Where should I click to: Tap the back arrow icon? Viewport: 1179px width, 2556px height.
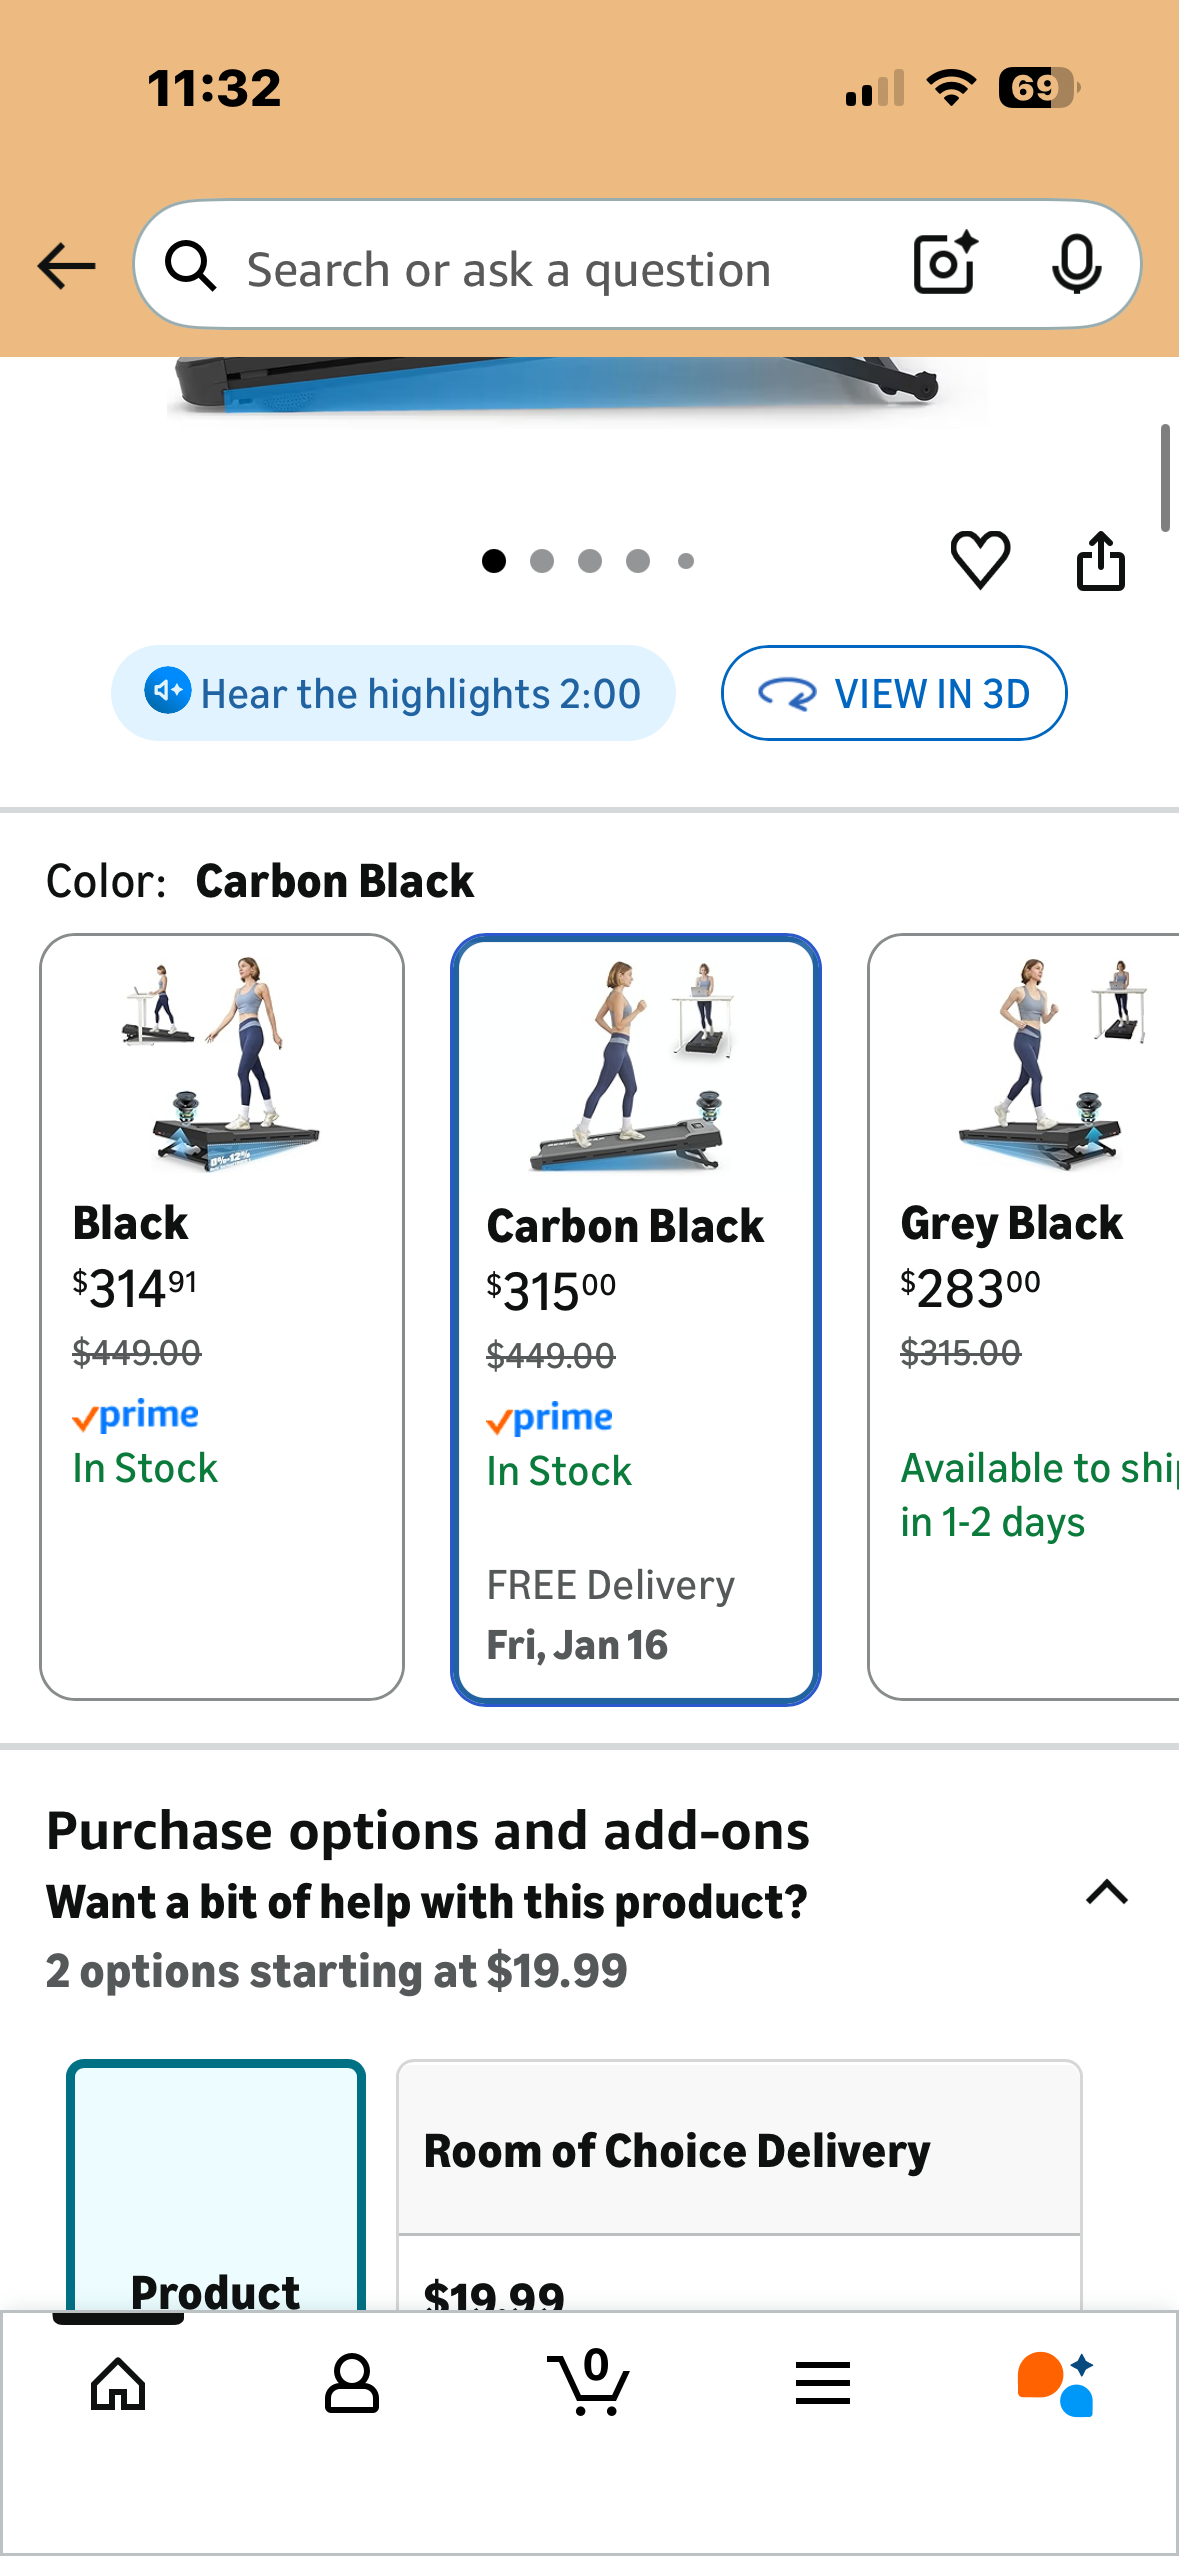(66, 266)
